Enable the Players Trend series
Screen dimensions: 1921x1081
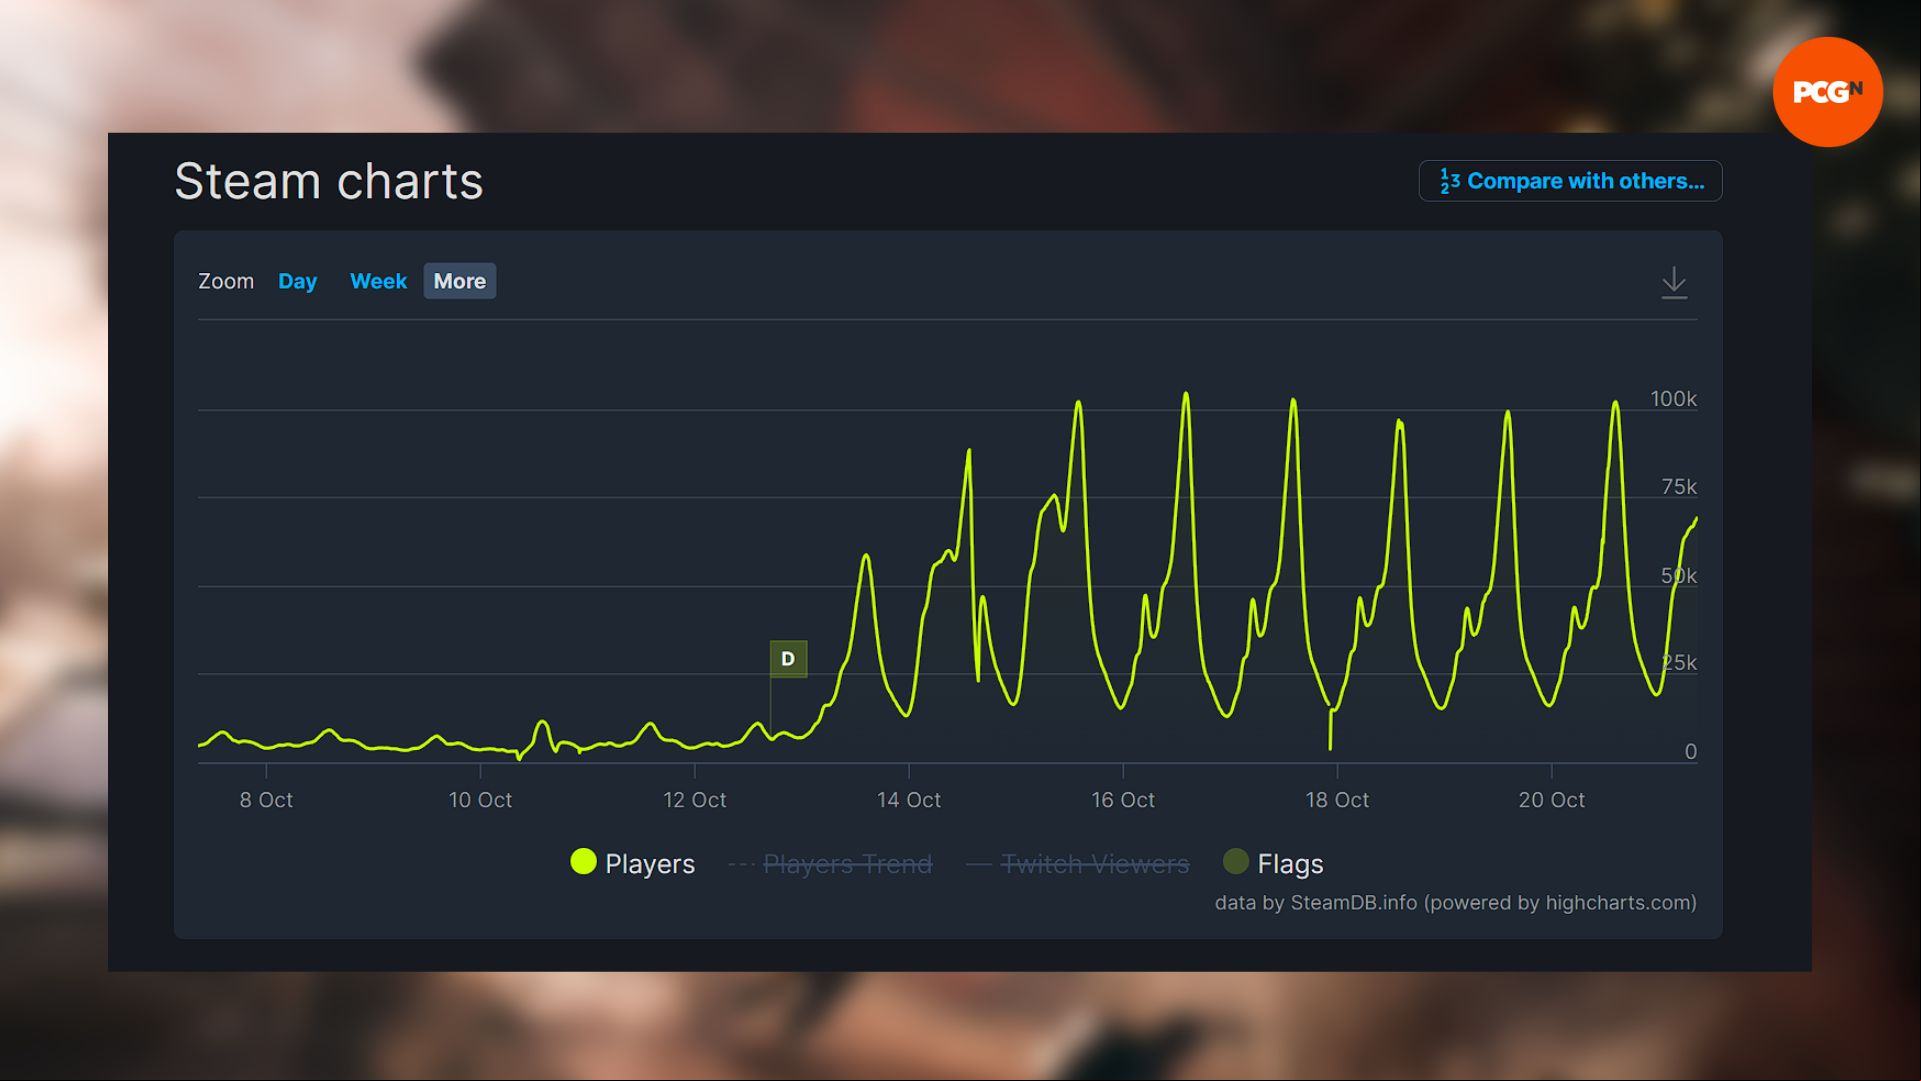[x=831, y=863]
